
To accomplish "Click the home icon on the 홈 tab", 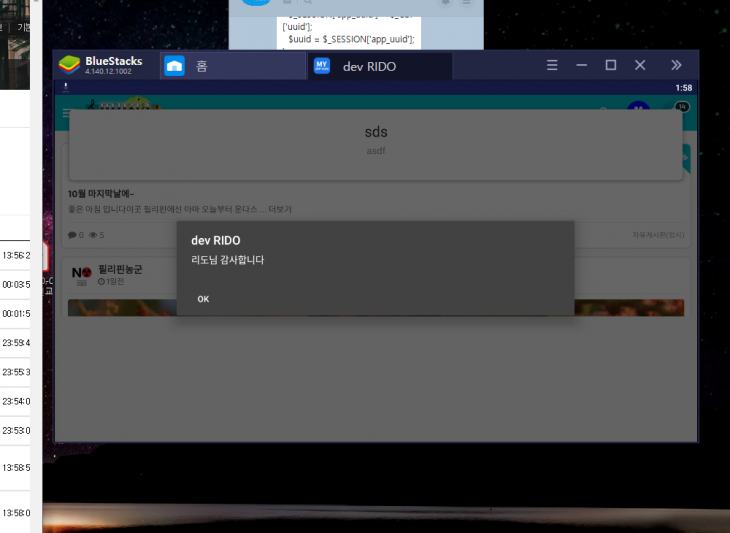I will 175,66.
